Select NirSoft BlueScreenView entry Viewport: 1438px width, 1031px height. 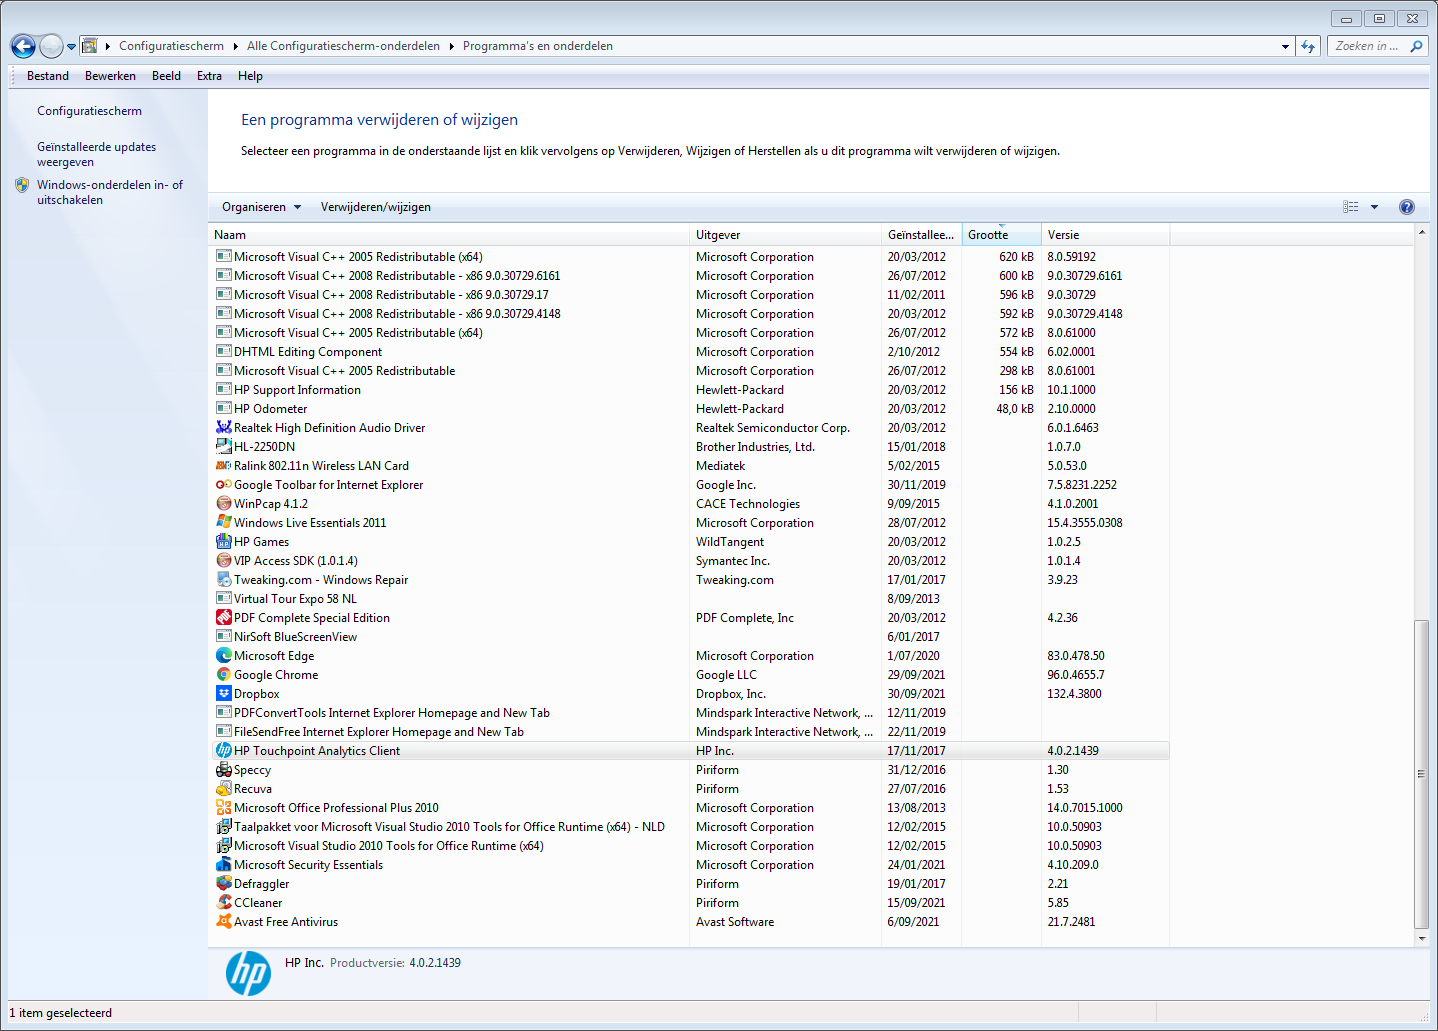pyautogui.click(x=691, y=637)
